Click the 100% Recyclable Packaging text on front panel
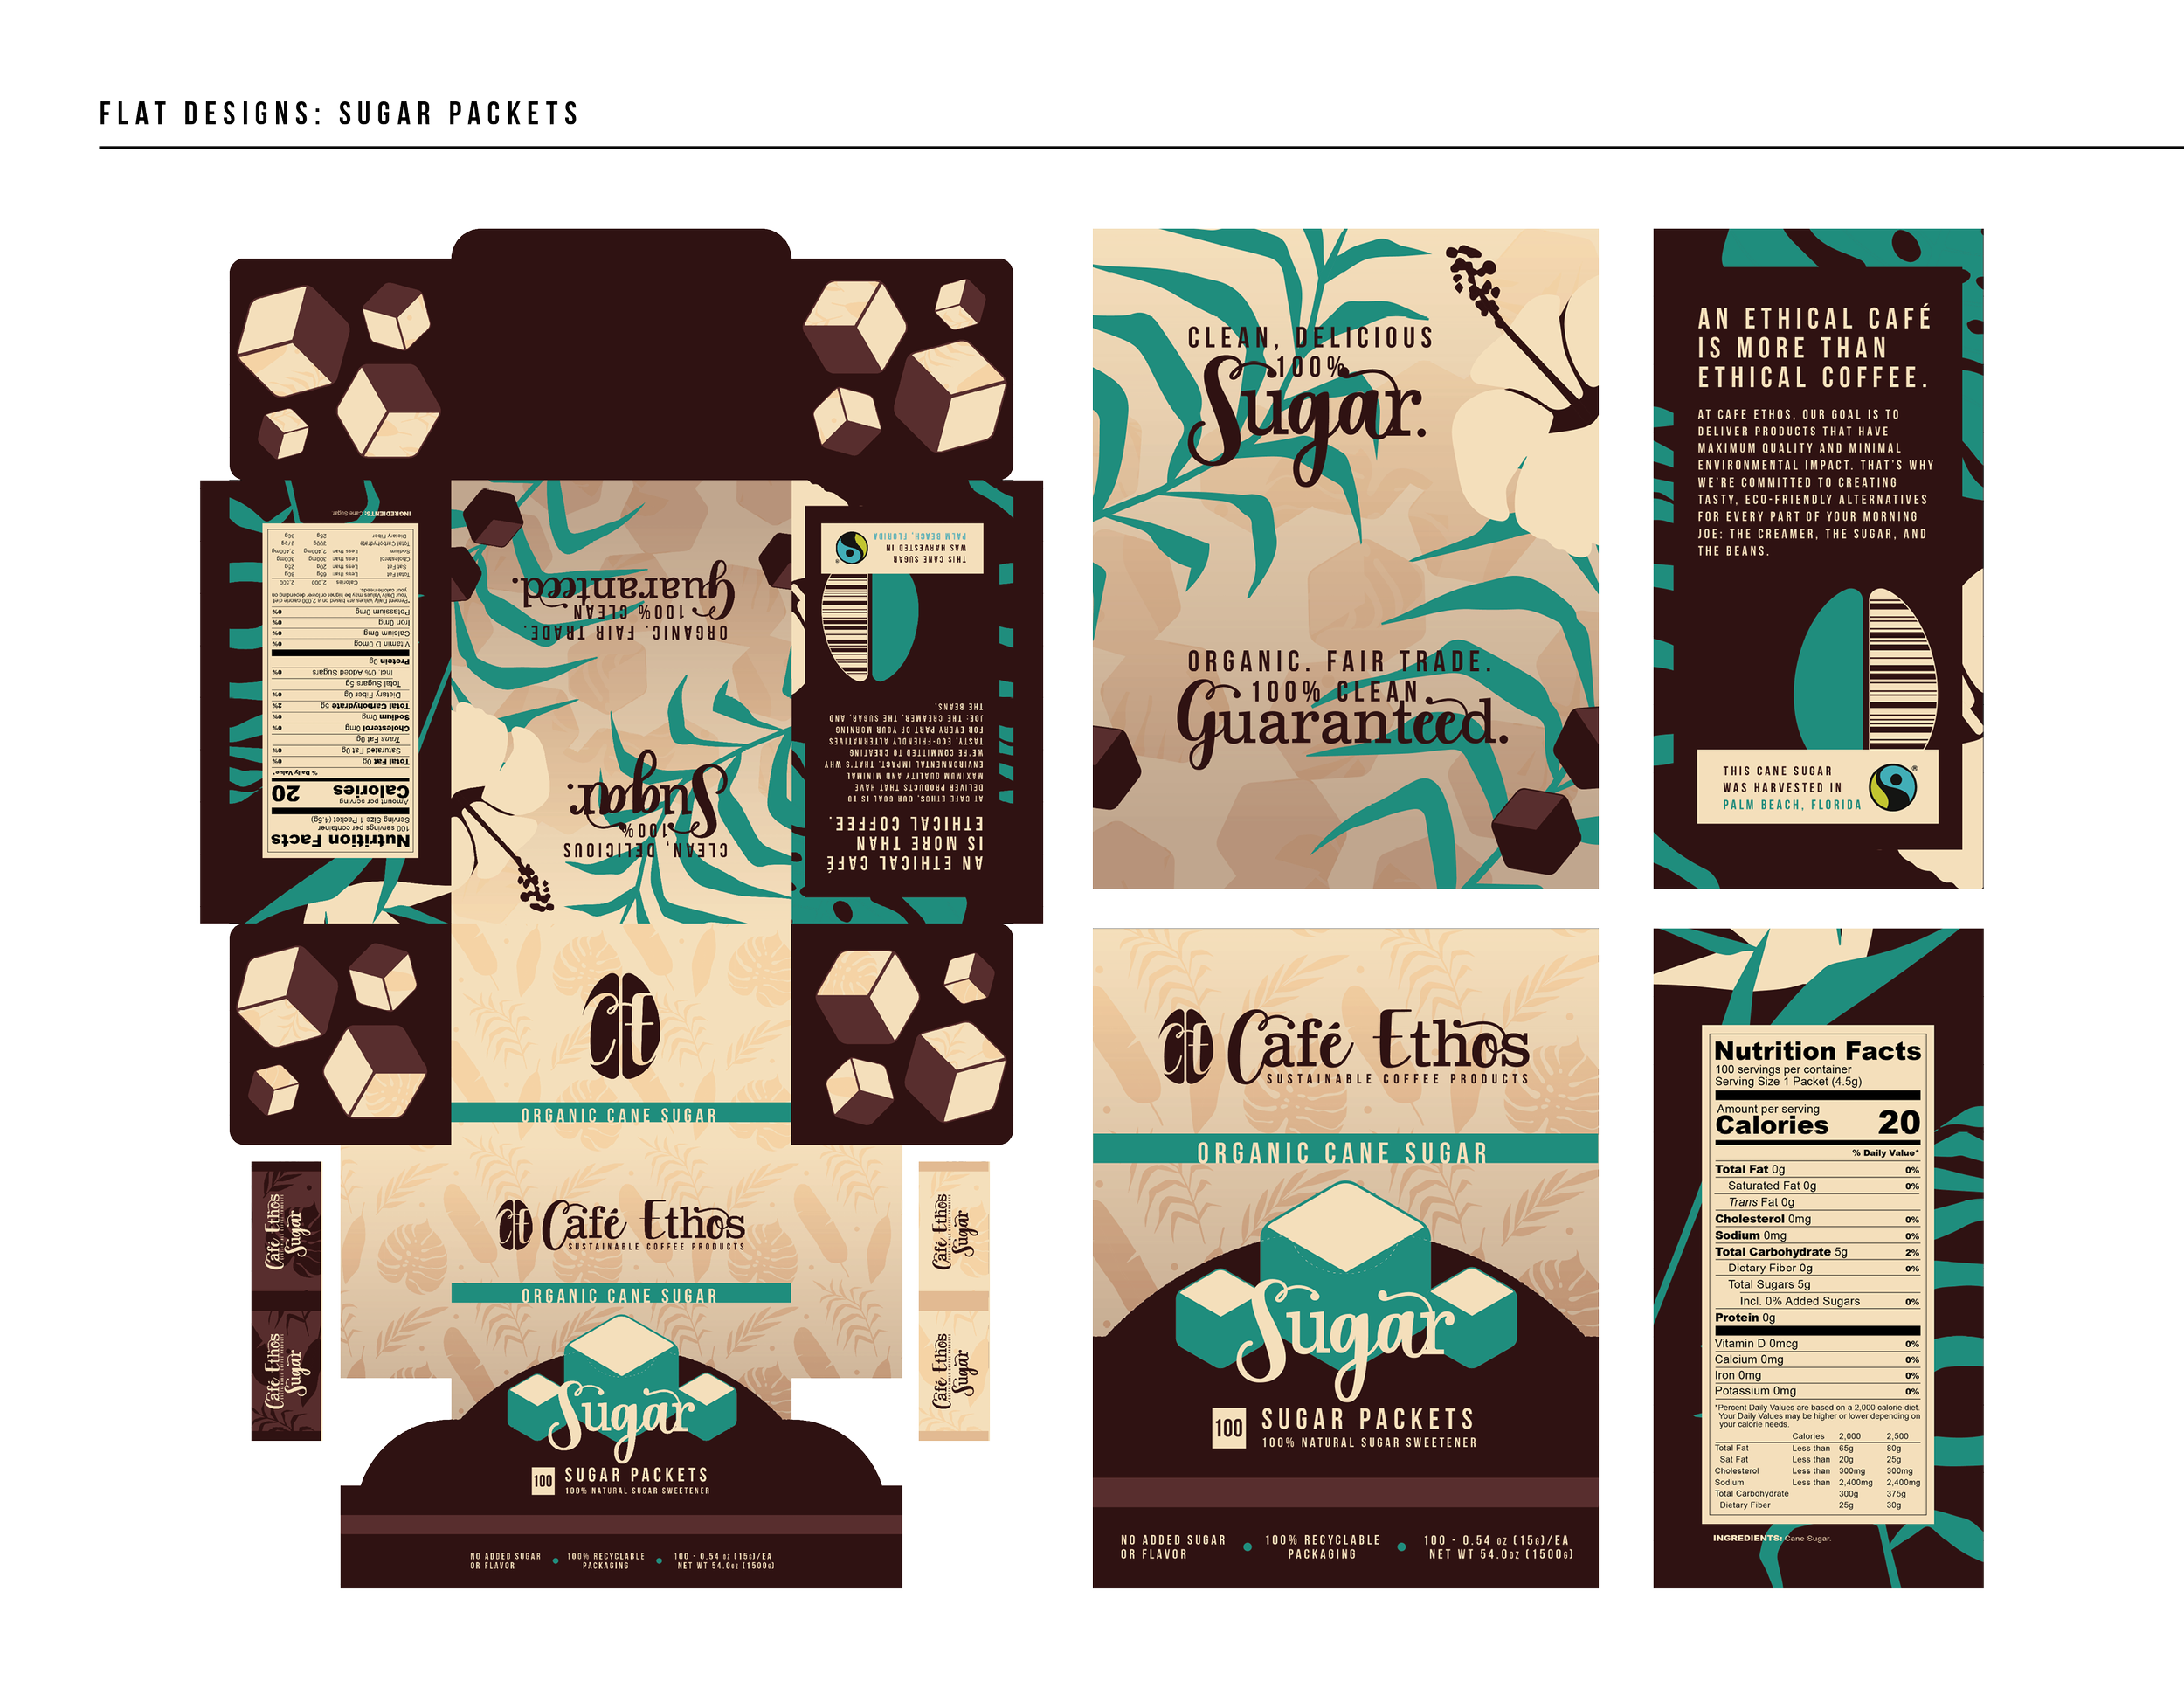Screen dimensions: 2184x1688 1321,1546
